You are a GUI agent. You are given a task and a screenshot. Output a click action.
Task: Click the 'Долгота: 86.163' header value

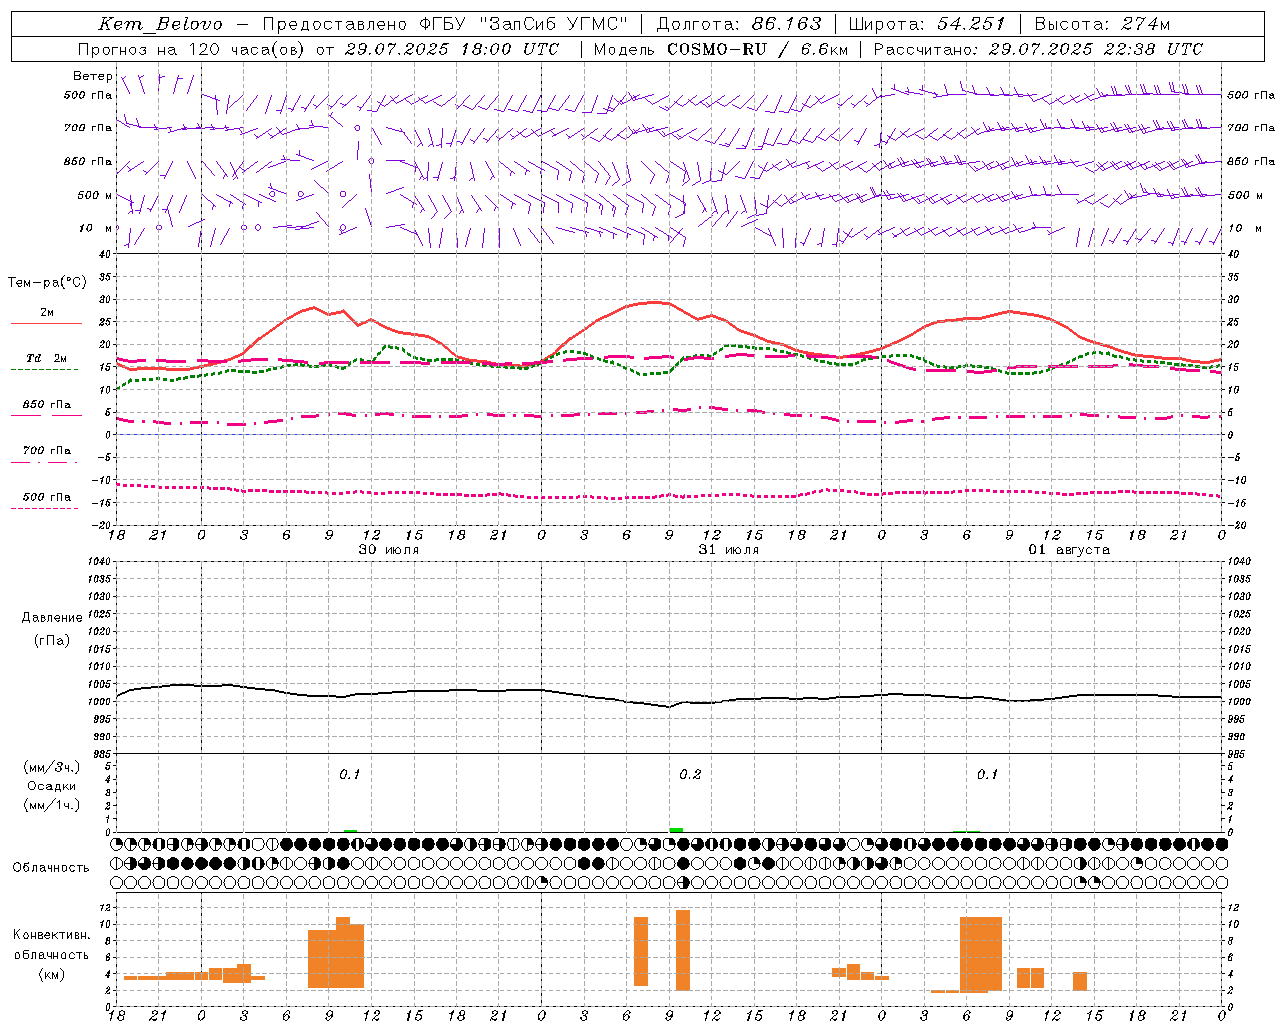coord(739,24)
